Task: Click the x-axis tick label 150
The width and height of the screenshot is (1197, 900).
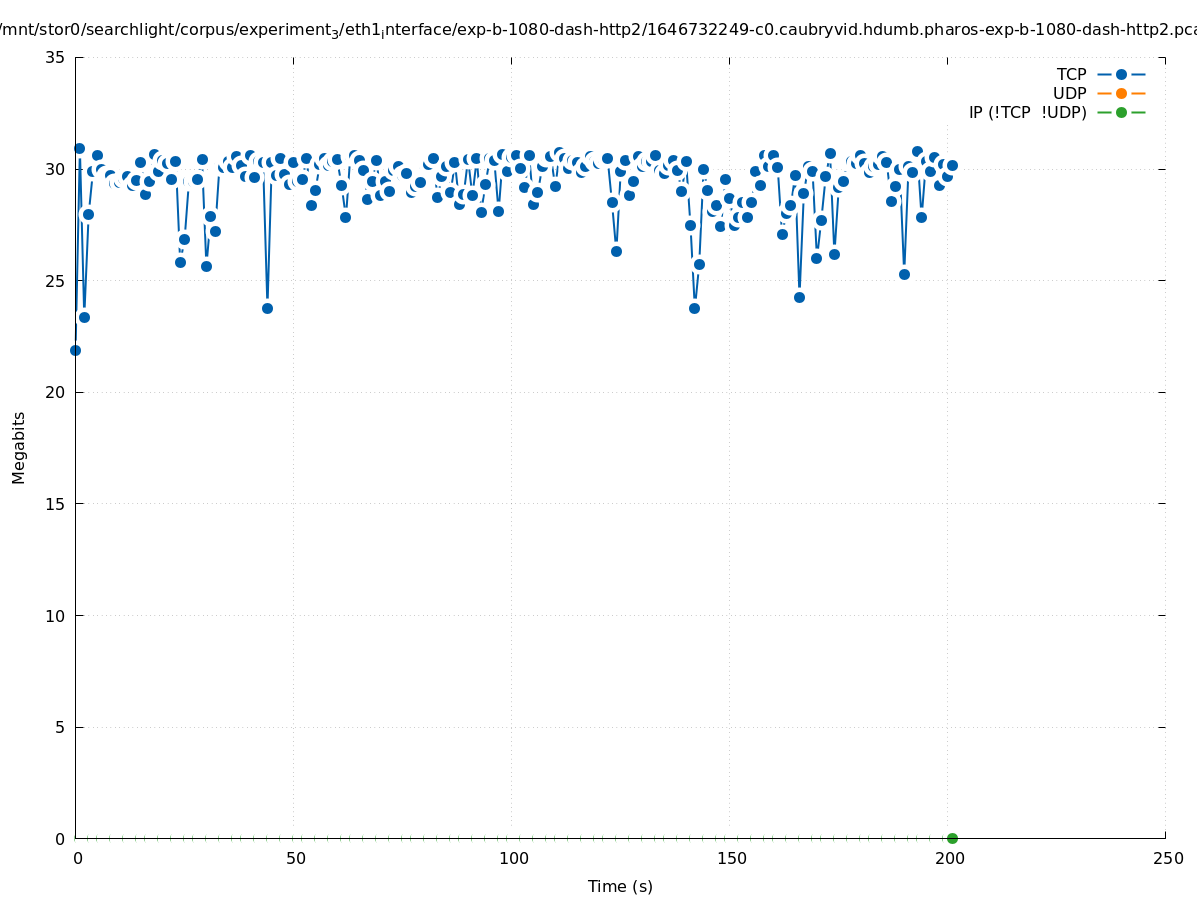Action: tap(731, 858)
